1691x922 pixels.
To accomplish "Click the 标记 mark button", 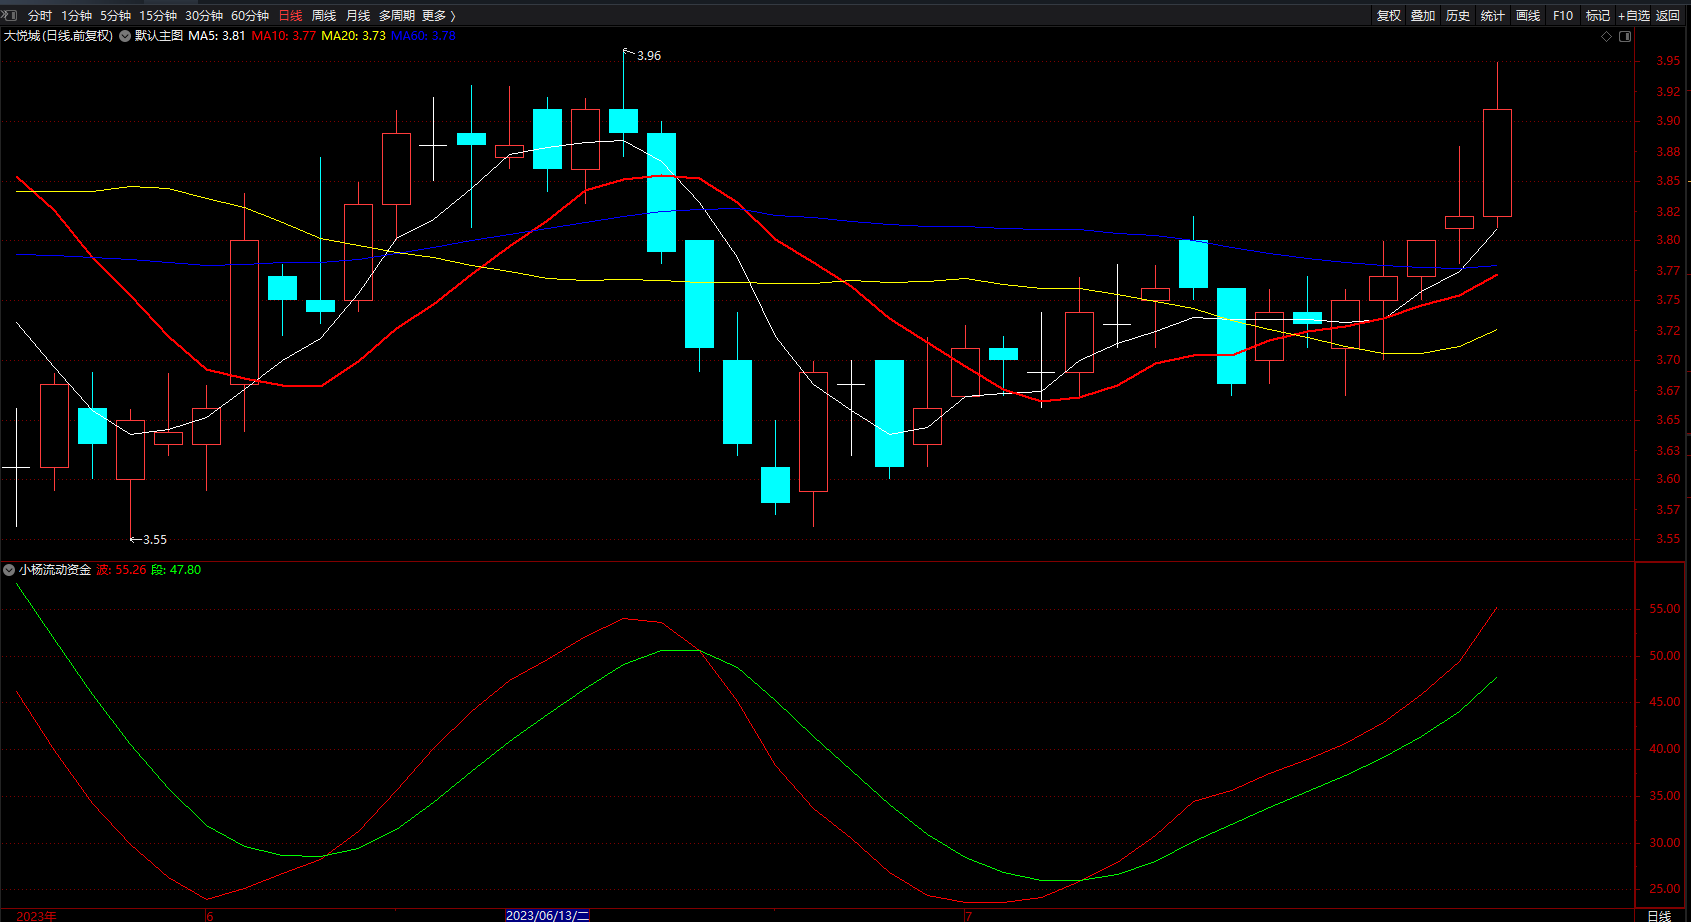I will pyautogui.click(x=1598, y=16).
